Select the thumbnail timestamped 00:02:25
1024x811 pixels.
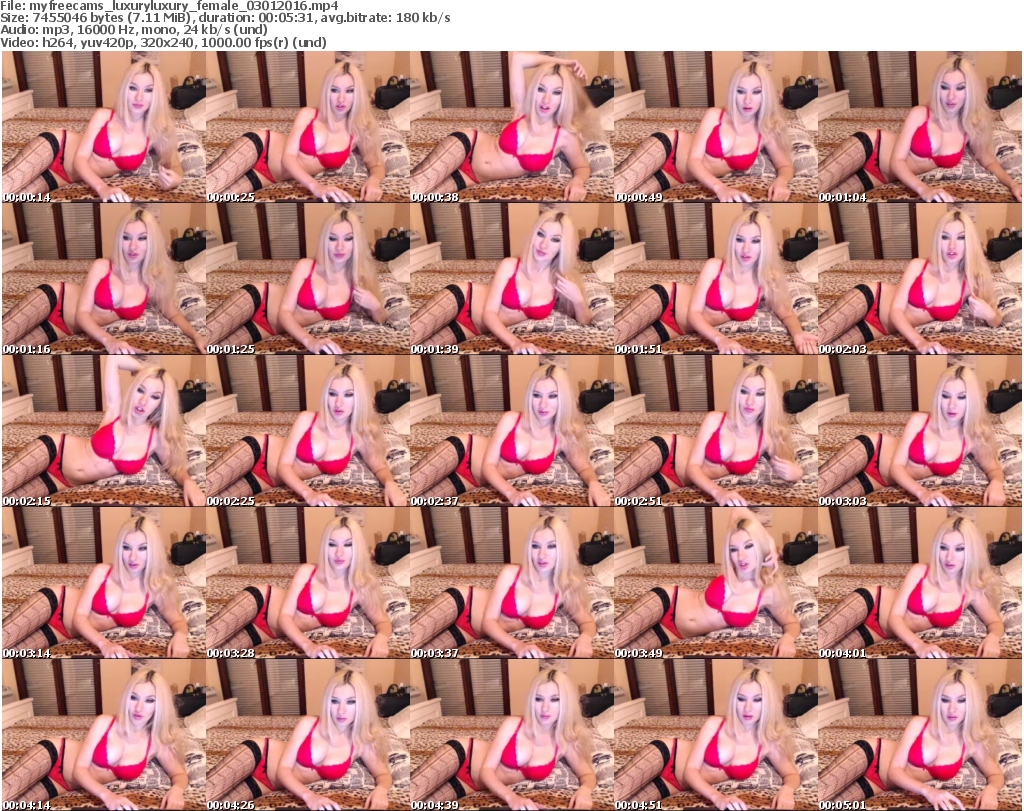308,431
